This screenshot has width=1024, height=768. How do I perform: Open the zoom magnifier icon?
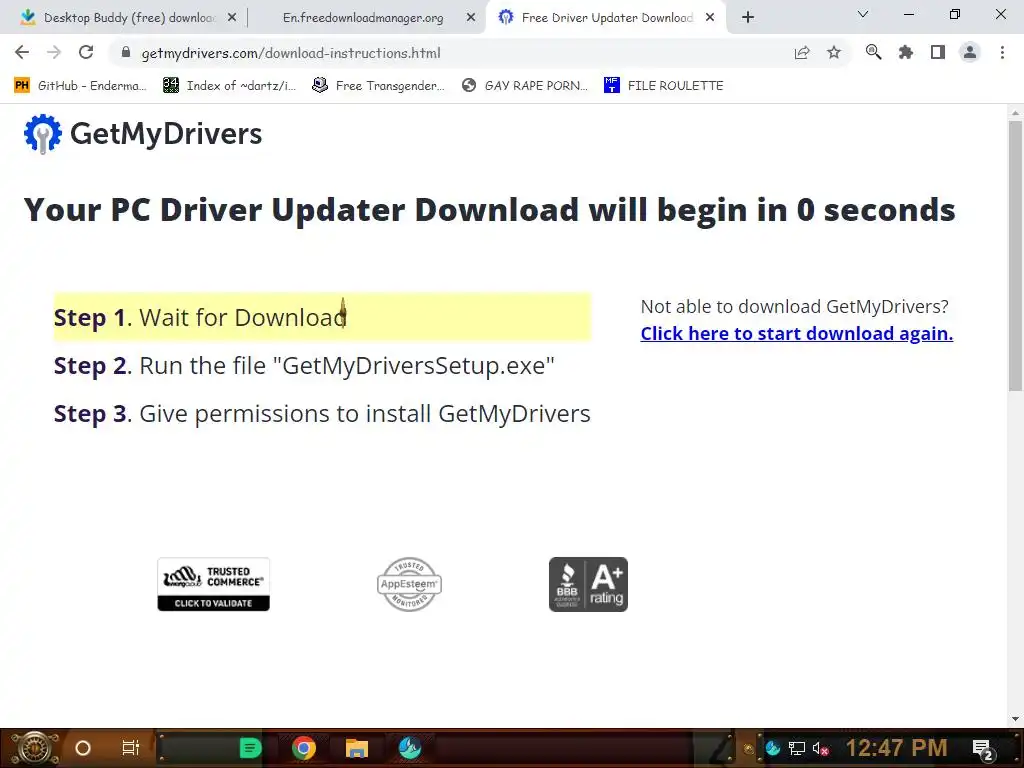(x=873, y=52)
